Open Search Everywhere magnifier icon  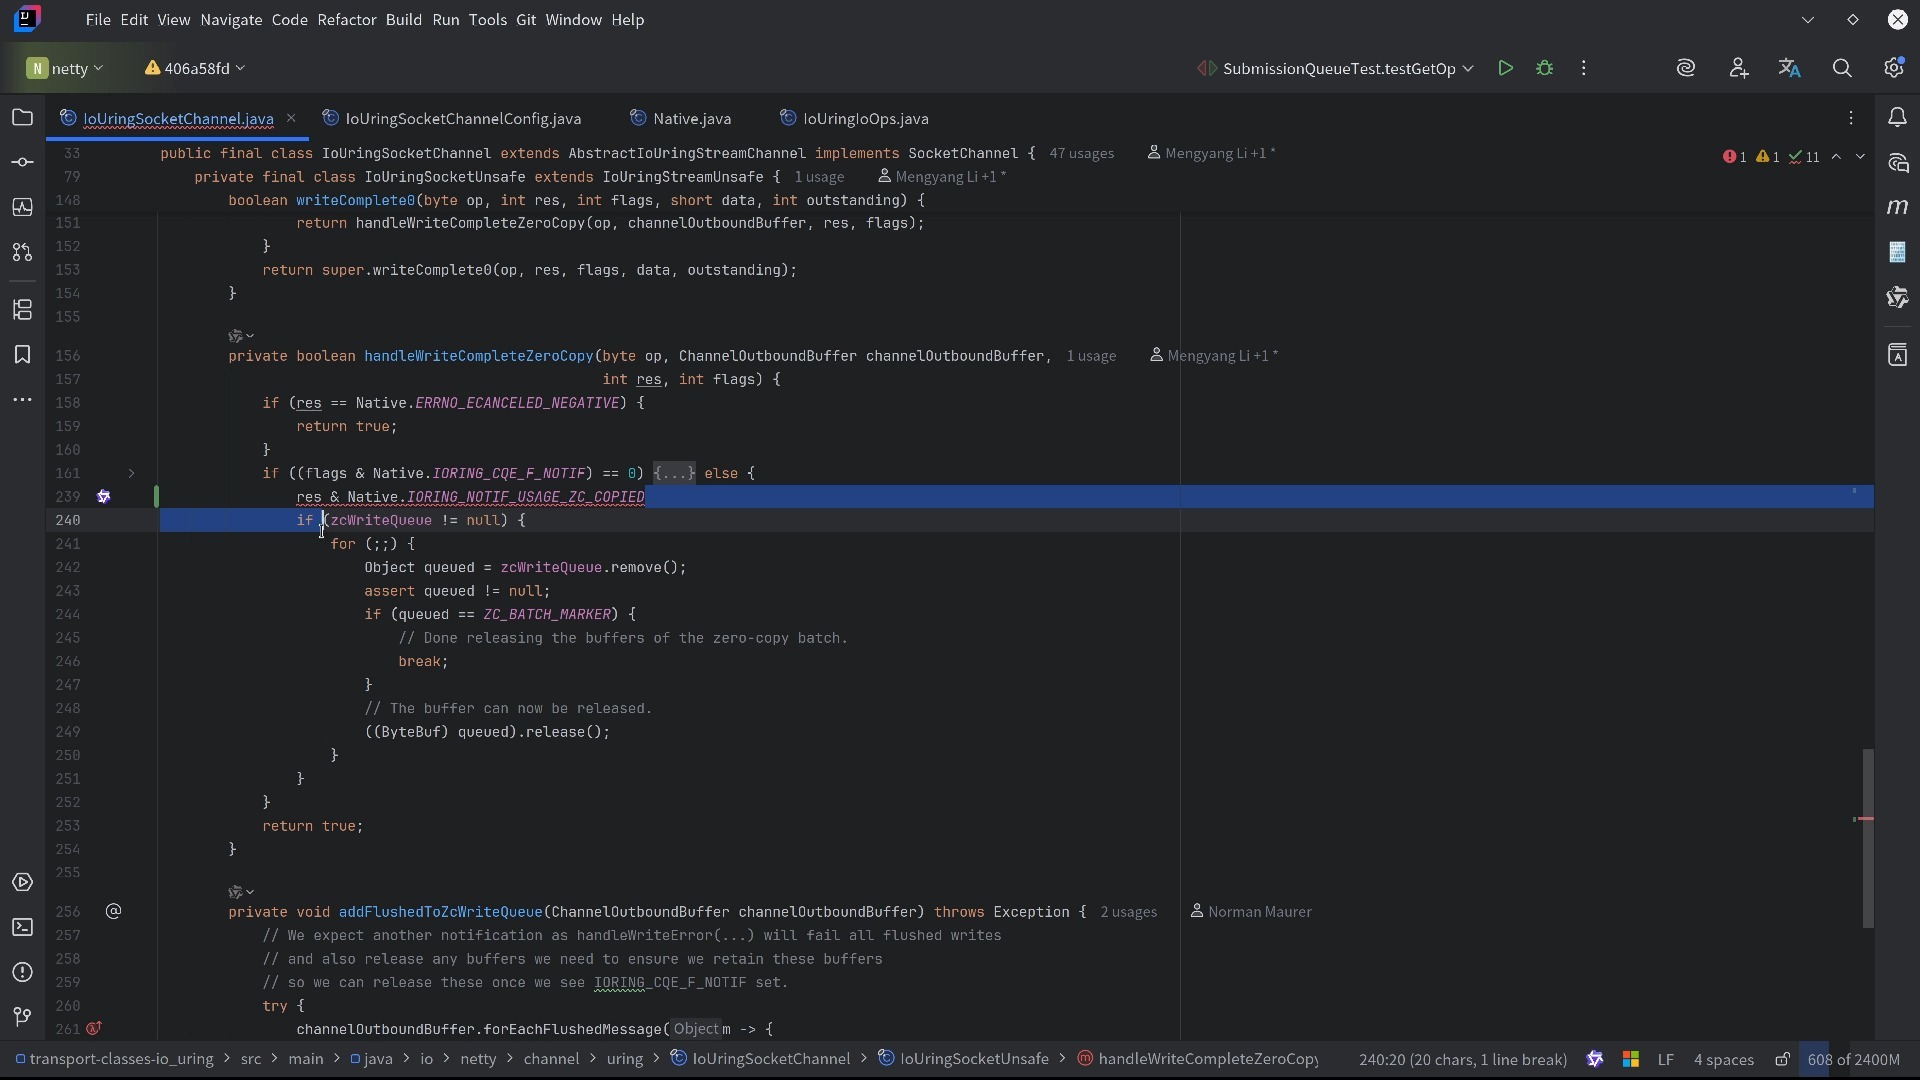tap(1842, 68)
